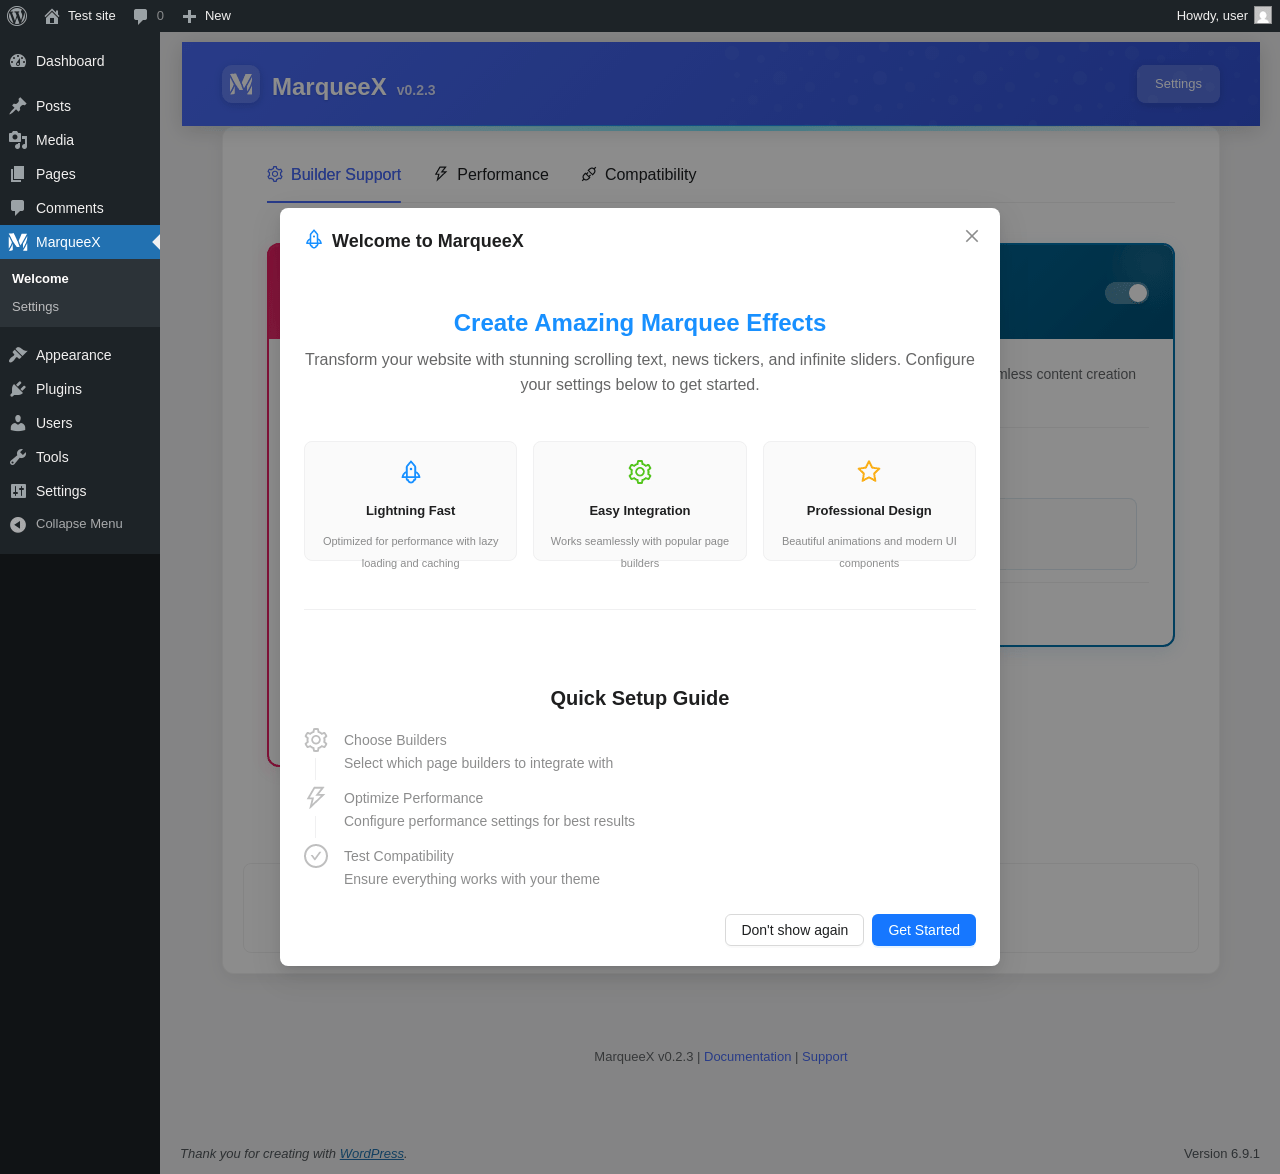The width and height of the screenshot is (1280, 1174).
Task: Click the Lightning Fast card title
Action: tap(411, 511)
